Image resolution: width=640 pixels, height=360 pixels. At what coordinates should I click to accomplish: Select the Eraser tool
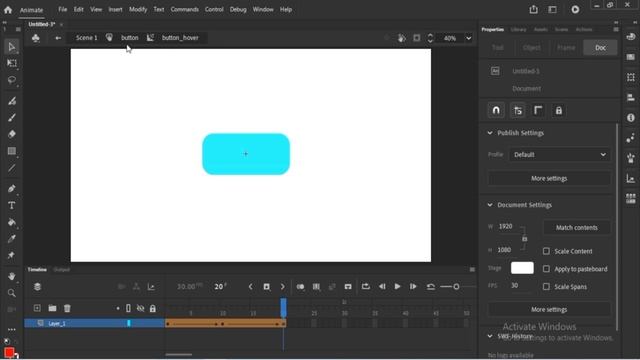pos(11,134)
